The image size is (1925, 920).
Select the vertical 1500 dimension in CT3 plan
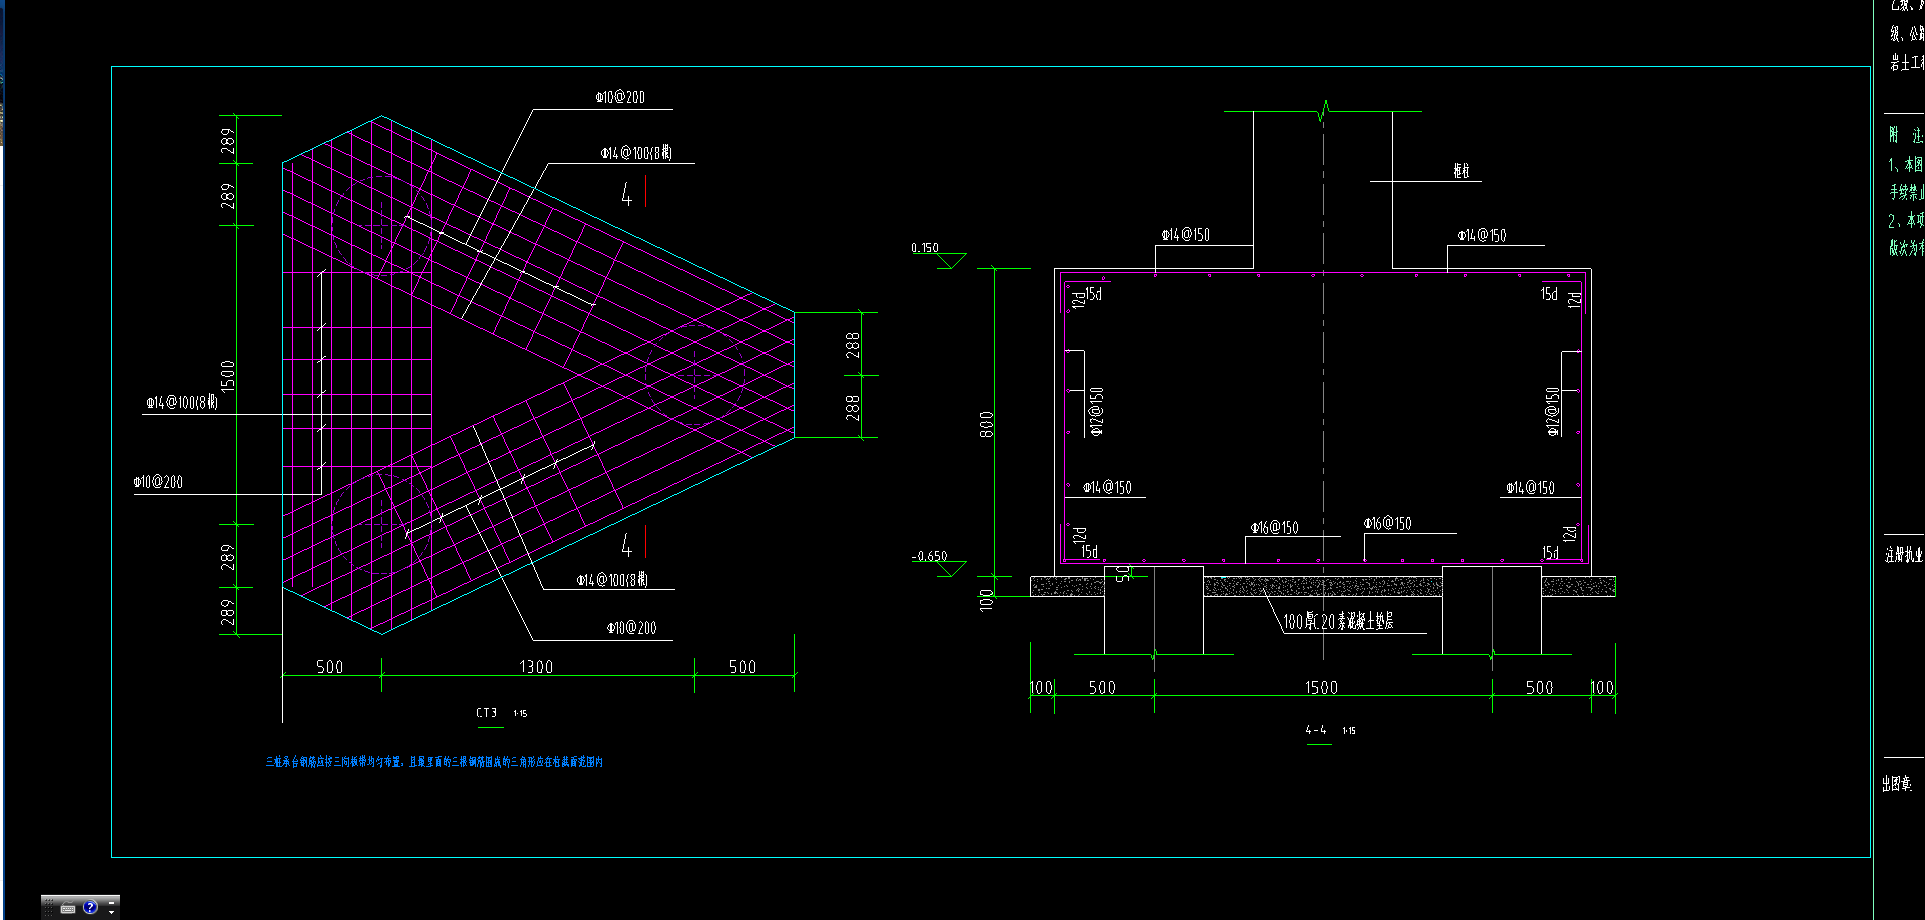click(228, 376)
